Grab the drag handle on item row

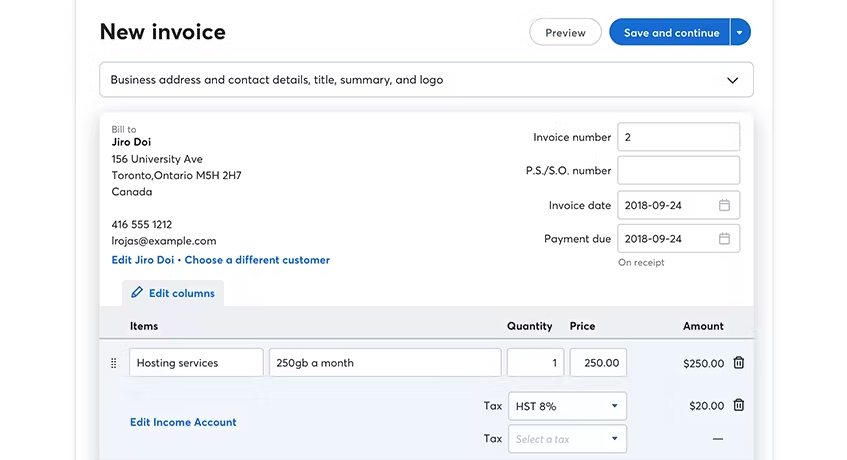pos(113,363)
